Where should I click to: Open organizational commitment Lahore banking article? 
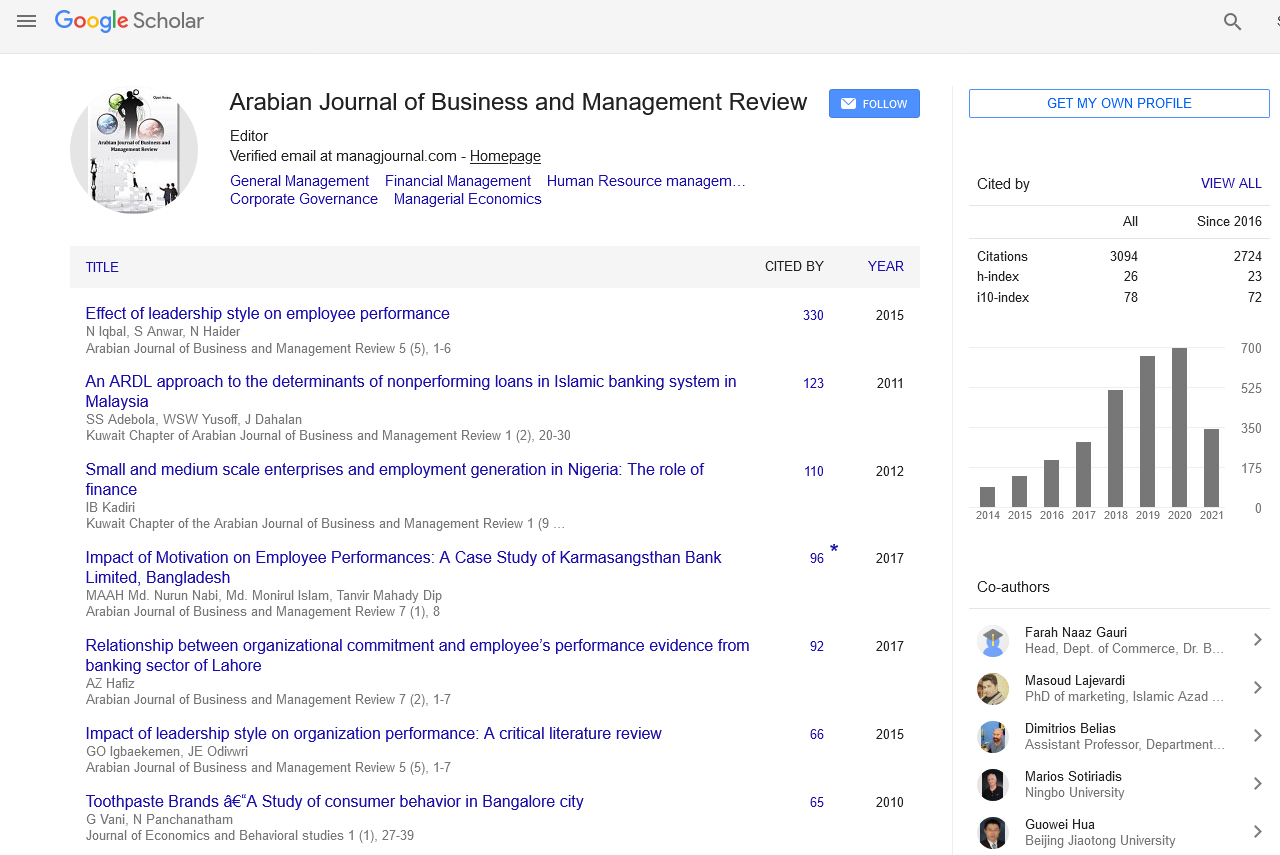(417, 656)
